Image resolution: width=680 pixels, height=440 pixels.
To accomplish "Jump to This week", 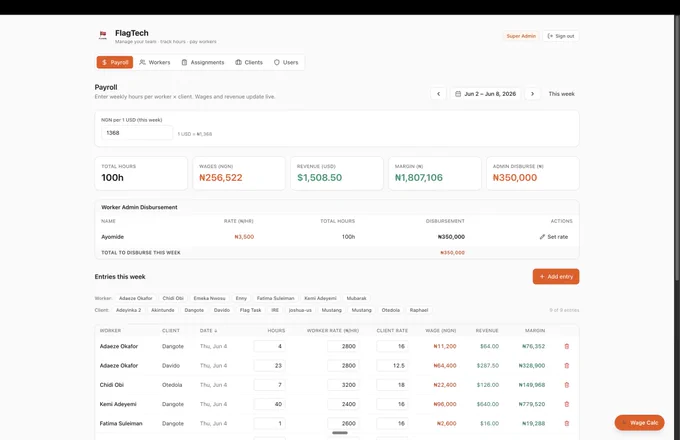I will coord(561,94).
